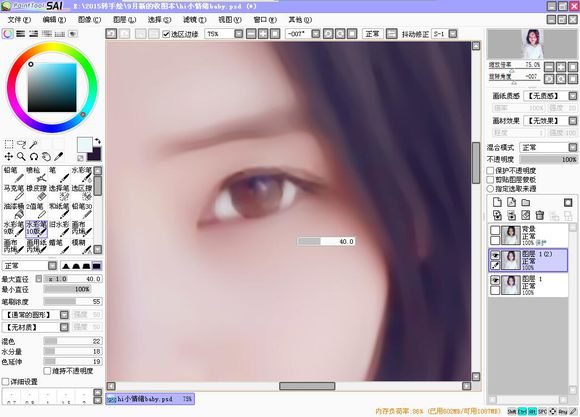Enable 保护不透明度 preserve opacity checkbox
This screenshot has width=580, height=417.
pos(490,171)
